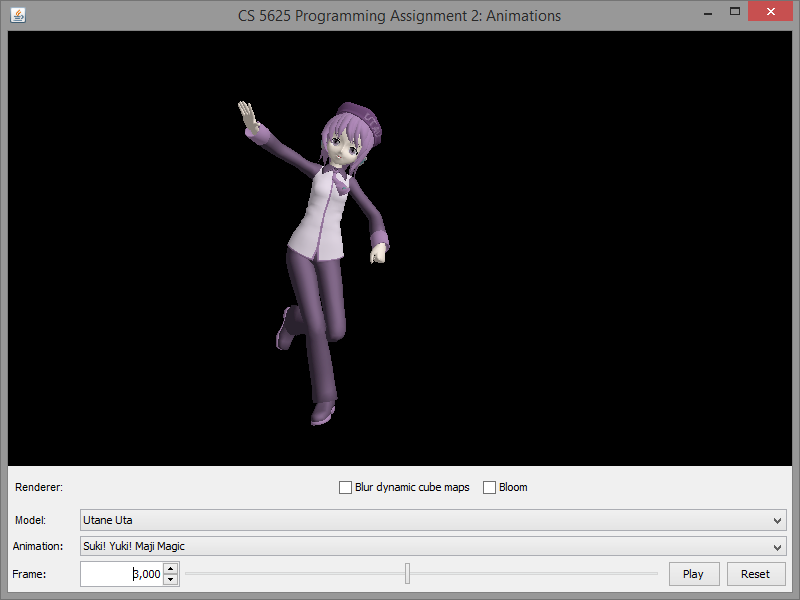Click the character's raised hand
Viewport: 800px width, 600px height.
(246, 114)
